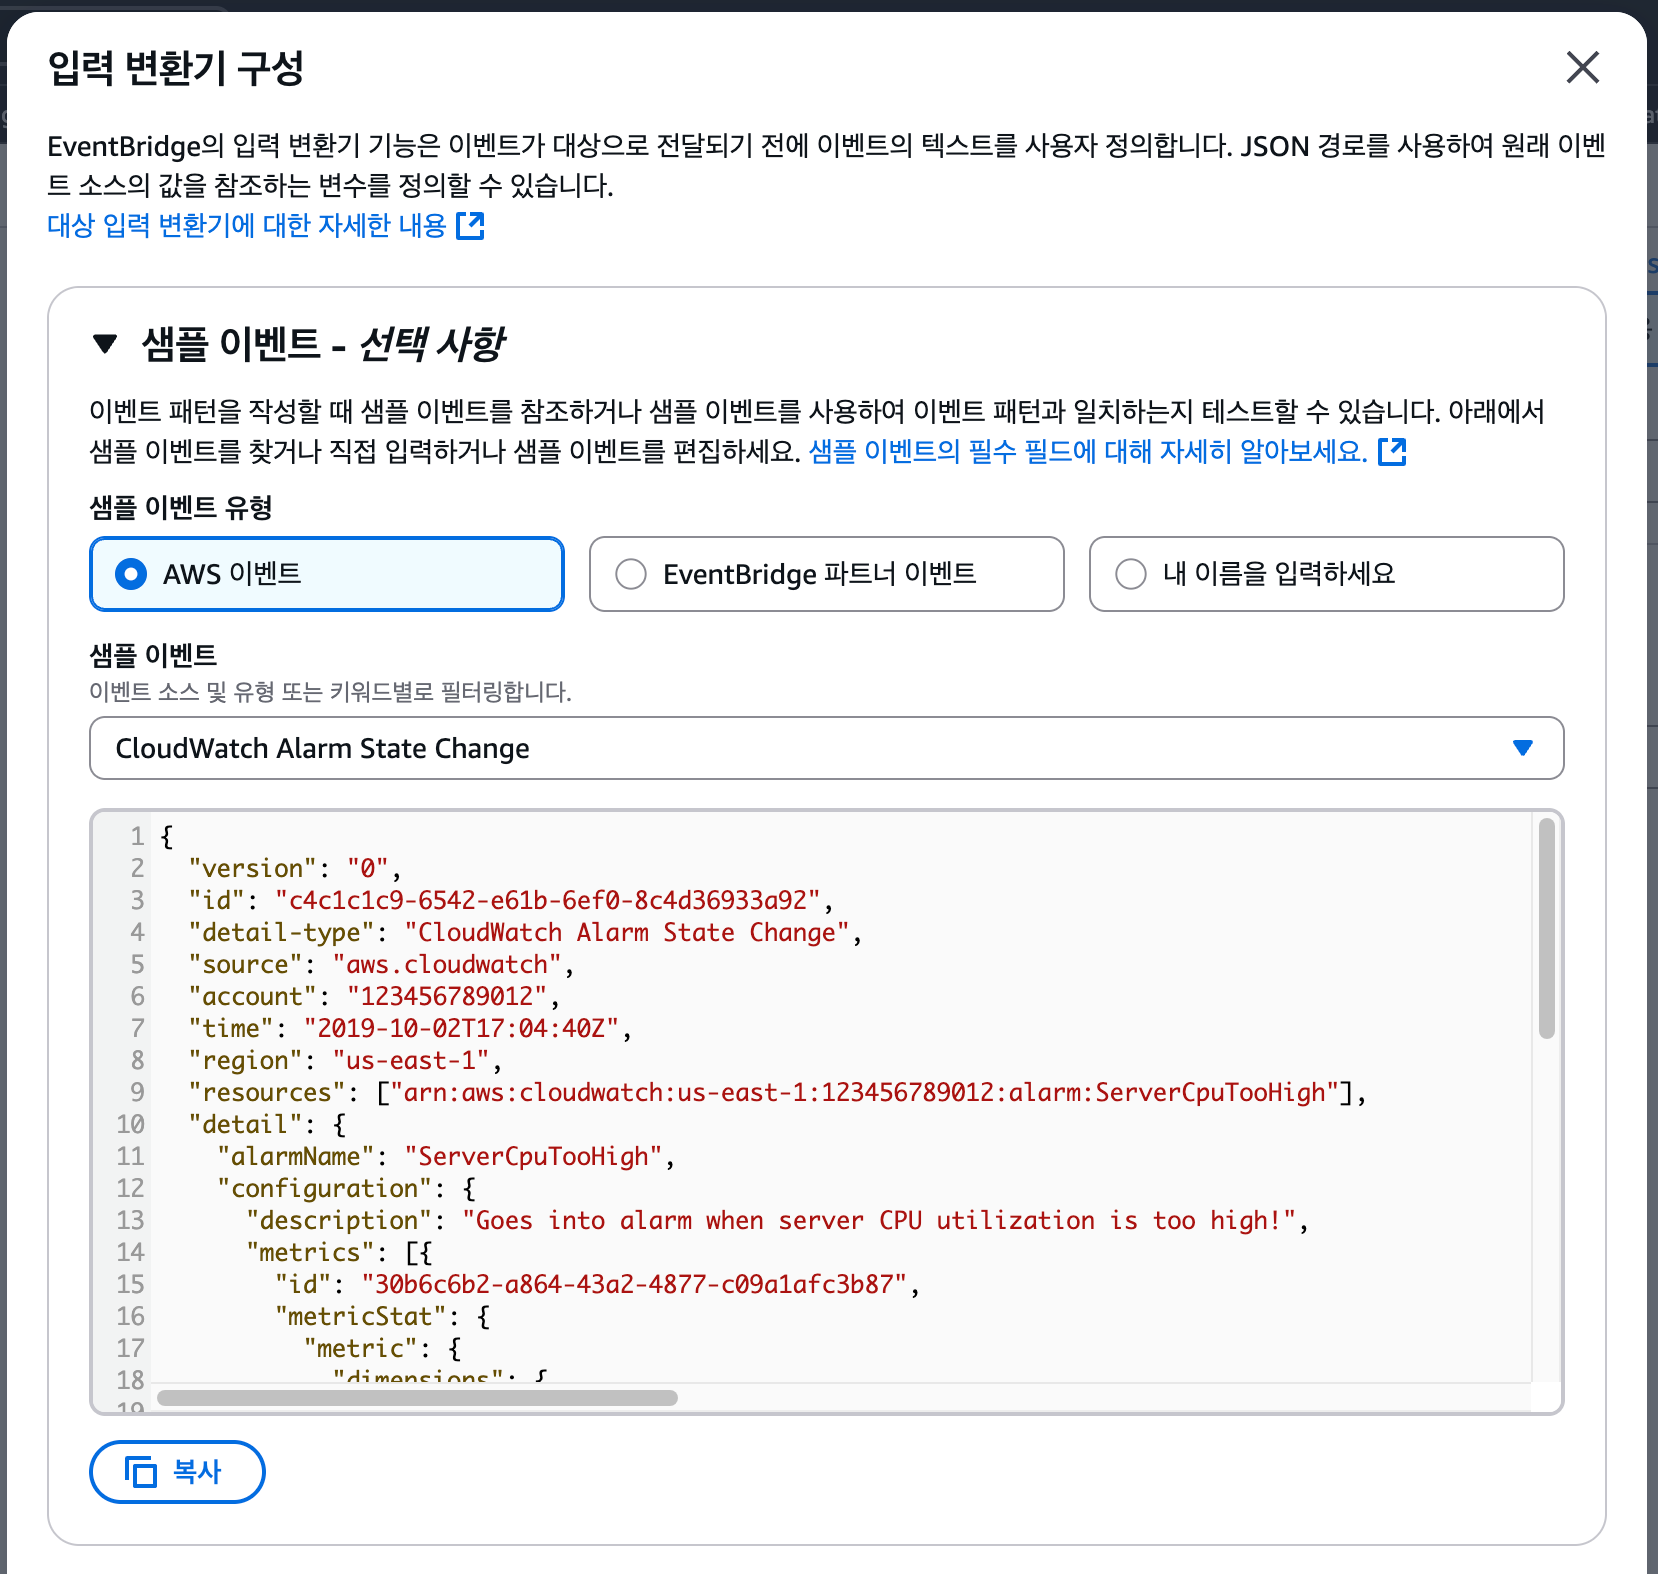1658x1574 pixels.
Task: Click the 복사 copy button
Action: (177, 1472)
